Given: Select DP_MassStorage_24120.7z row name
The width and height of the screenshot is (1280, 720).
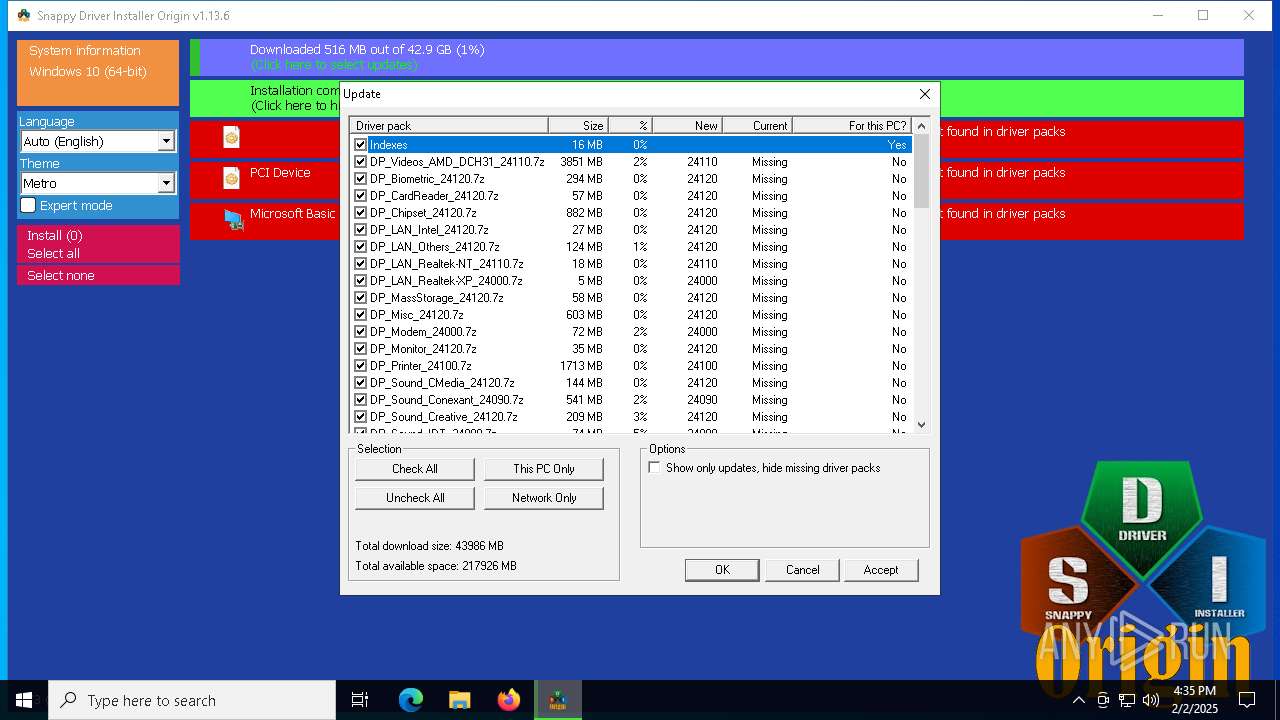Looking at the screenshot, I should click(x=437, y=298).
